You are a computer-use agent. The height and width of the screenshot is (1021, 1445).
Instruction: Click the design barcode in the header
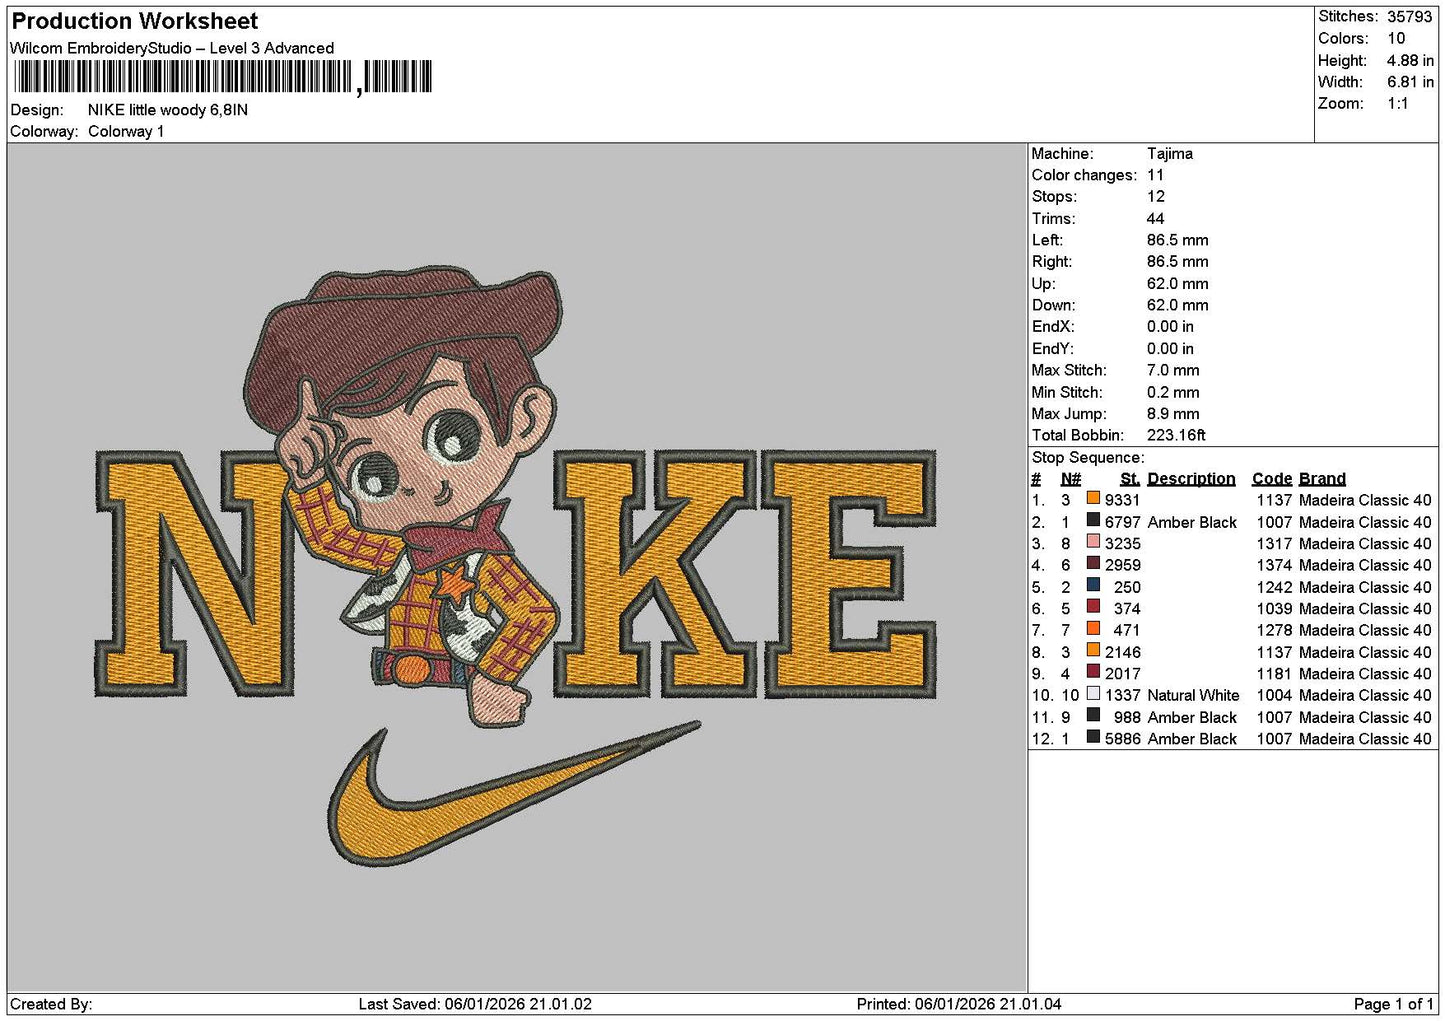(x=222, y=77)
